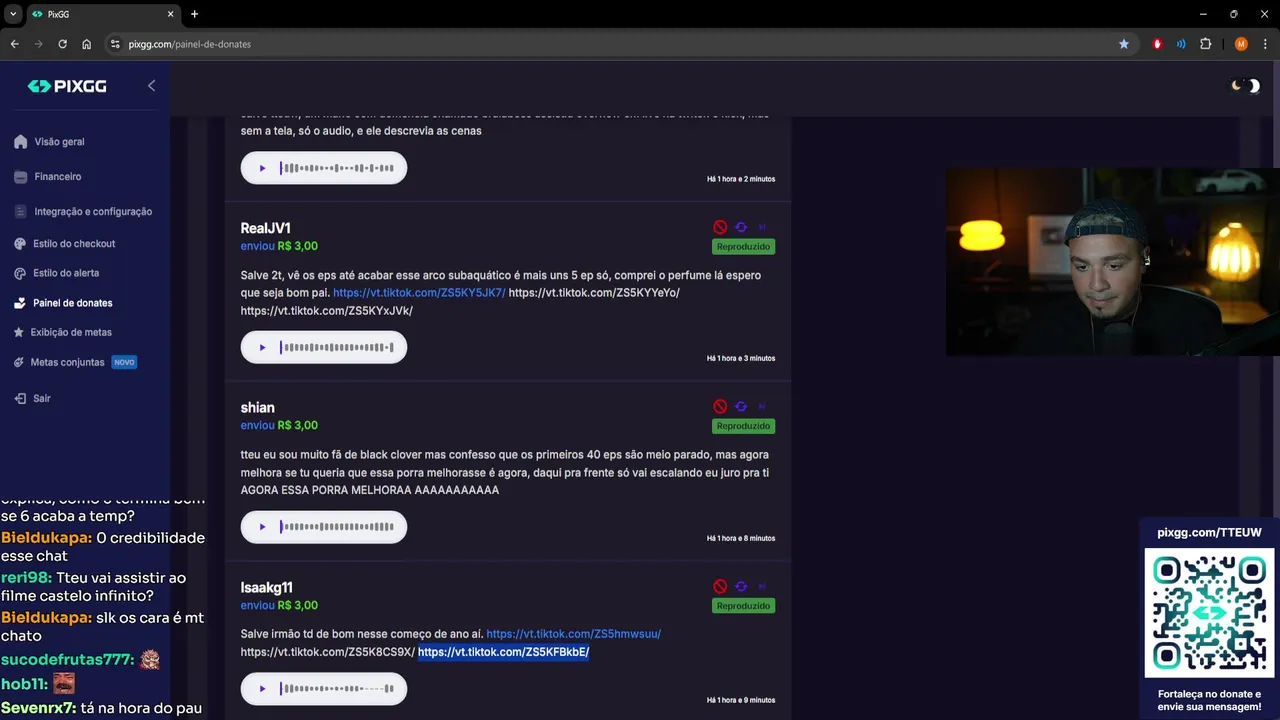
Task: Replay RealJV1 donation alert with refresh icon
Action: coord(741,227)
